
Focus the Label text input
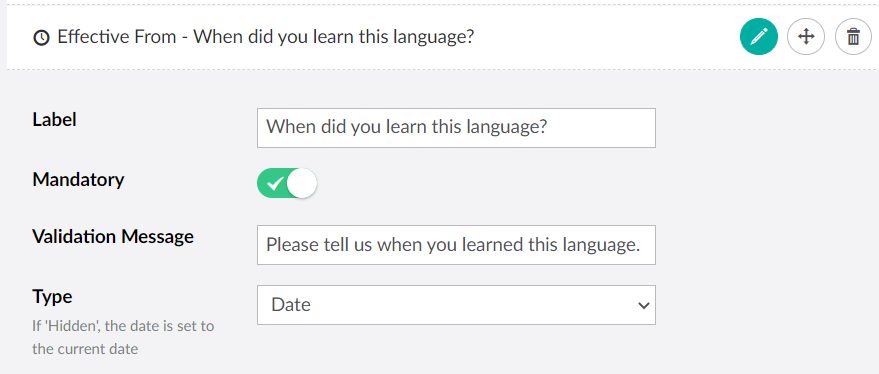click(456, 128)
